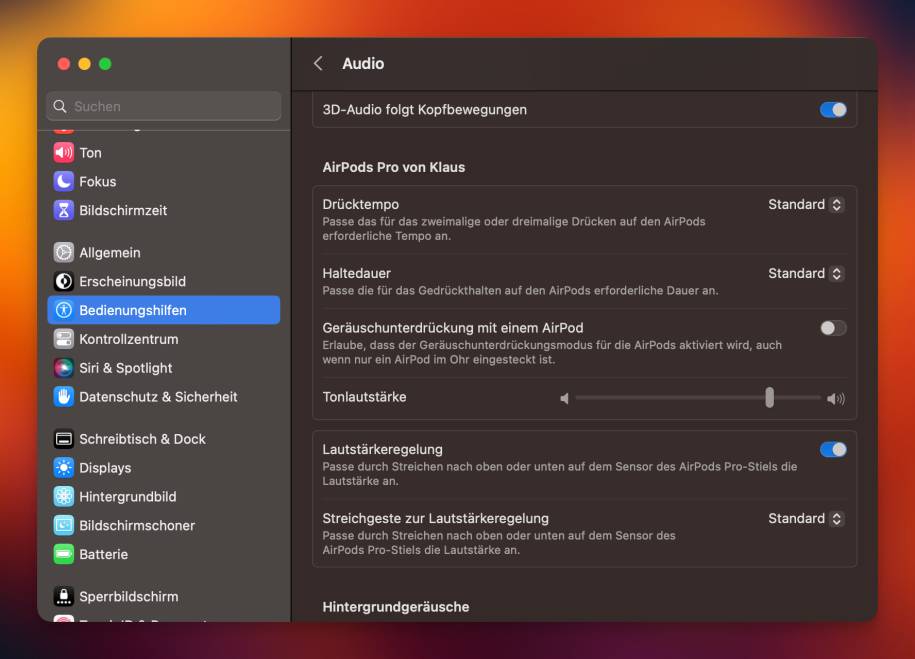Disable the Lautstärkeregelung switch
The height and width of the screenshot is (659, 915).
[x=833, y=449]
